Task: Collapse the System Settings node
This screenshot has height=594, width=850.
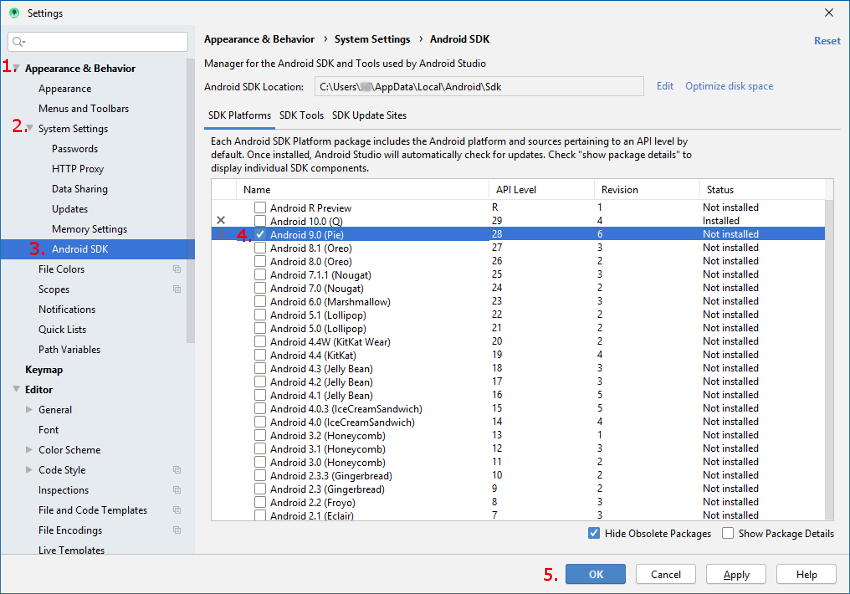Action: [x=29, y=128]
